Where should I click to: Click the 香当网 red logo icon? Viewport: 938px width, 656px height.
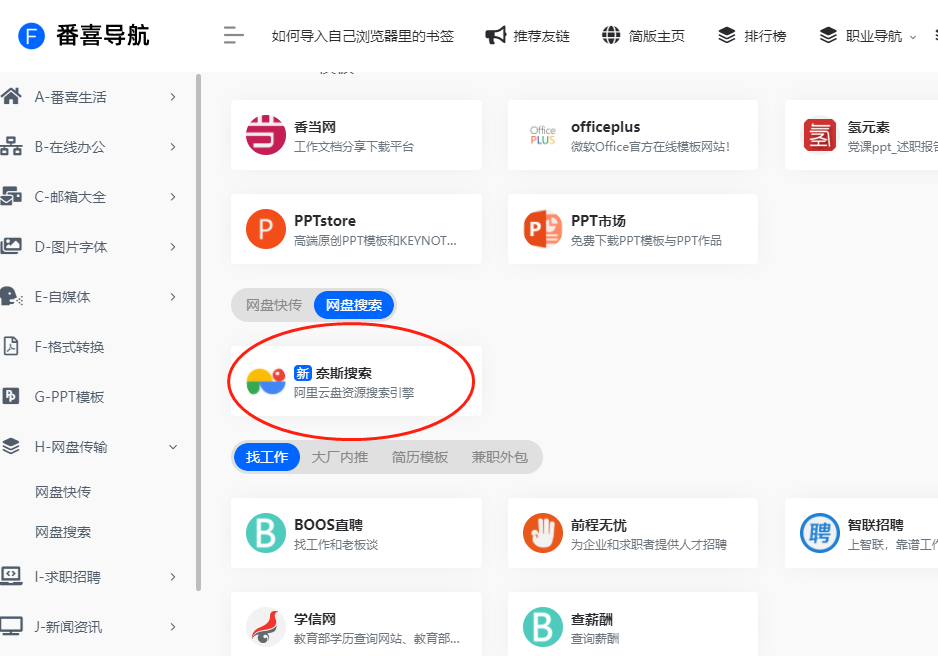(266, 135)
